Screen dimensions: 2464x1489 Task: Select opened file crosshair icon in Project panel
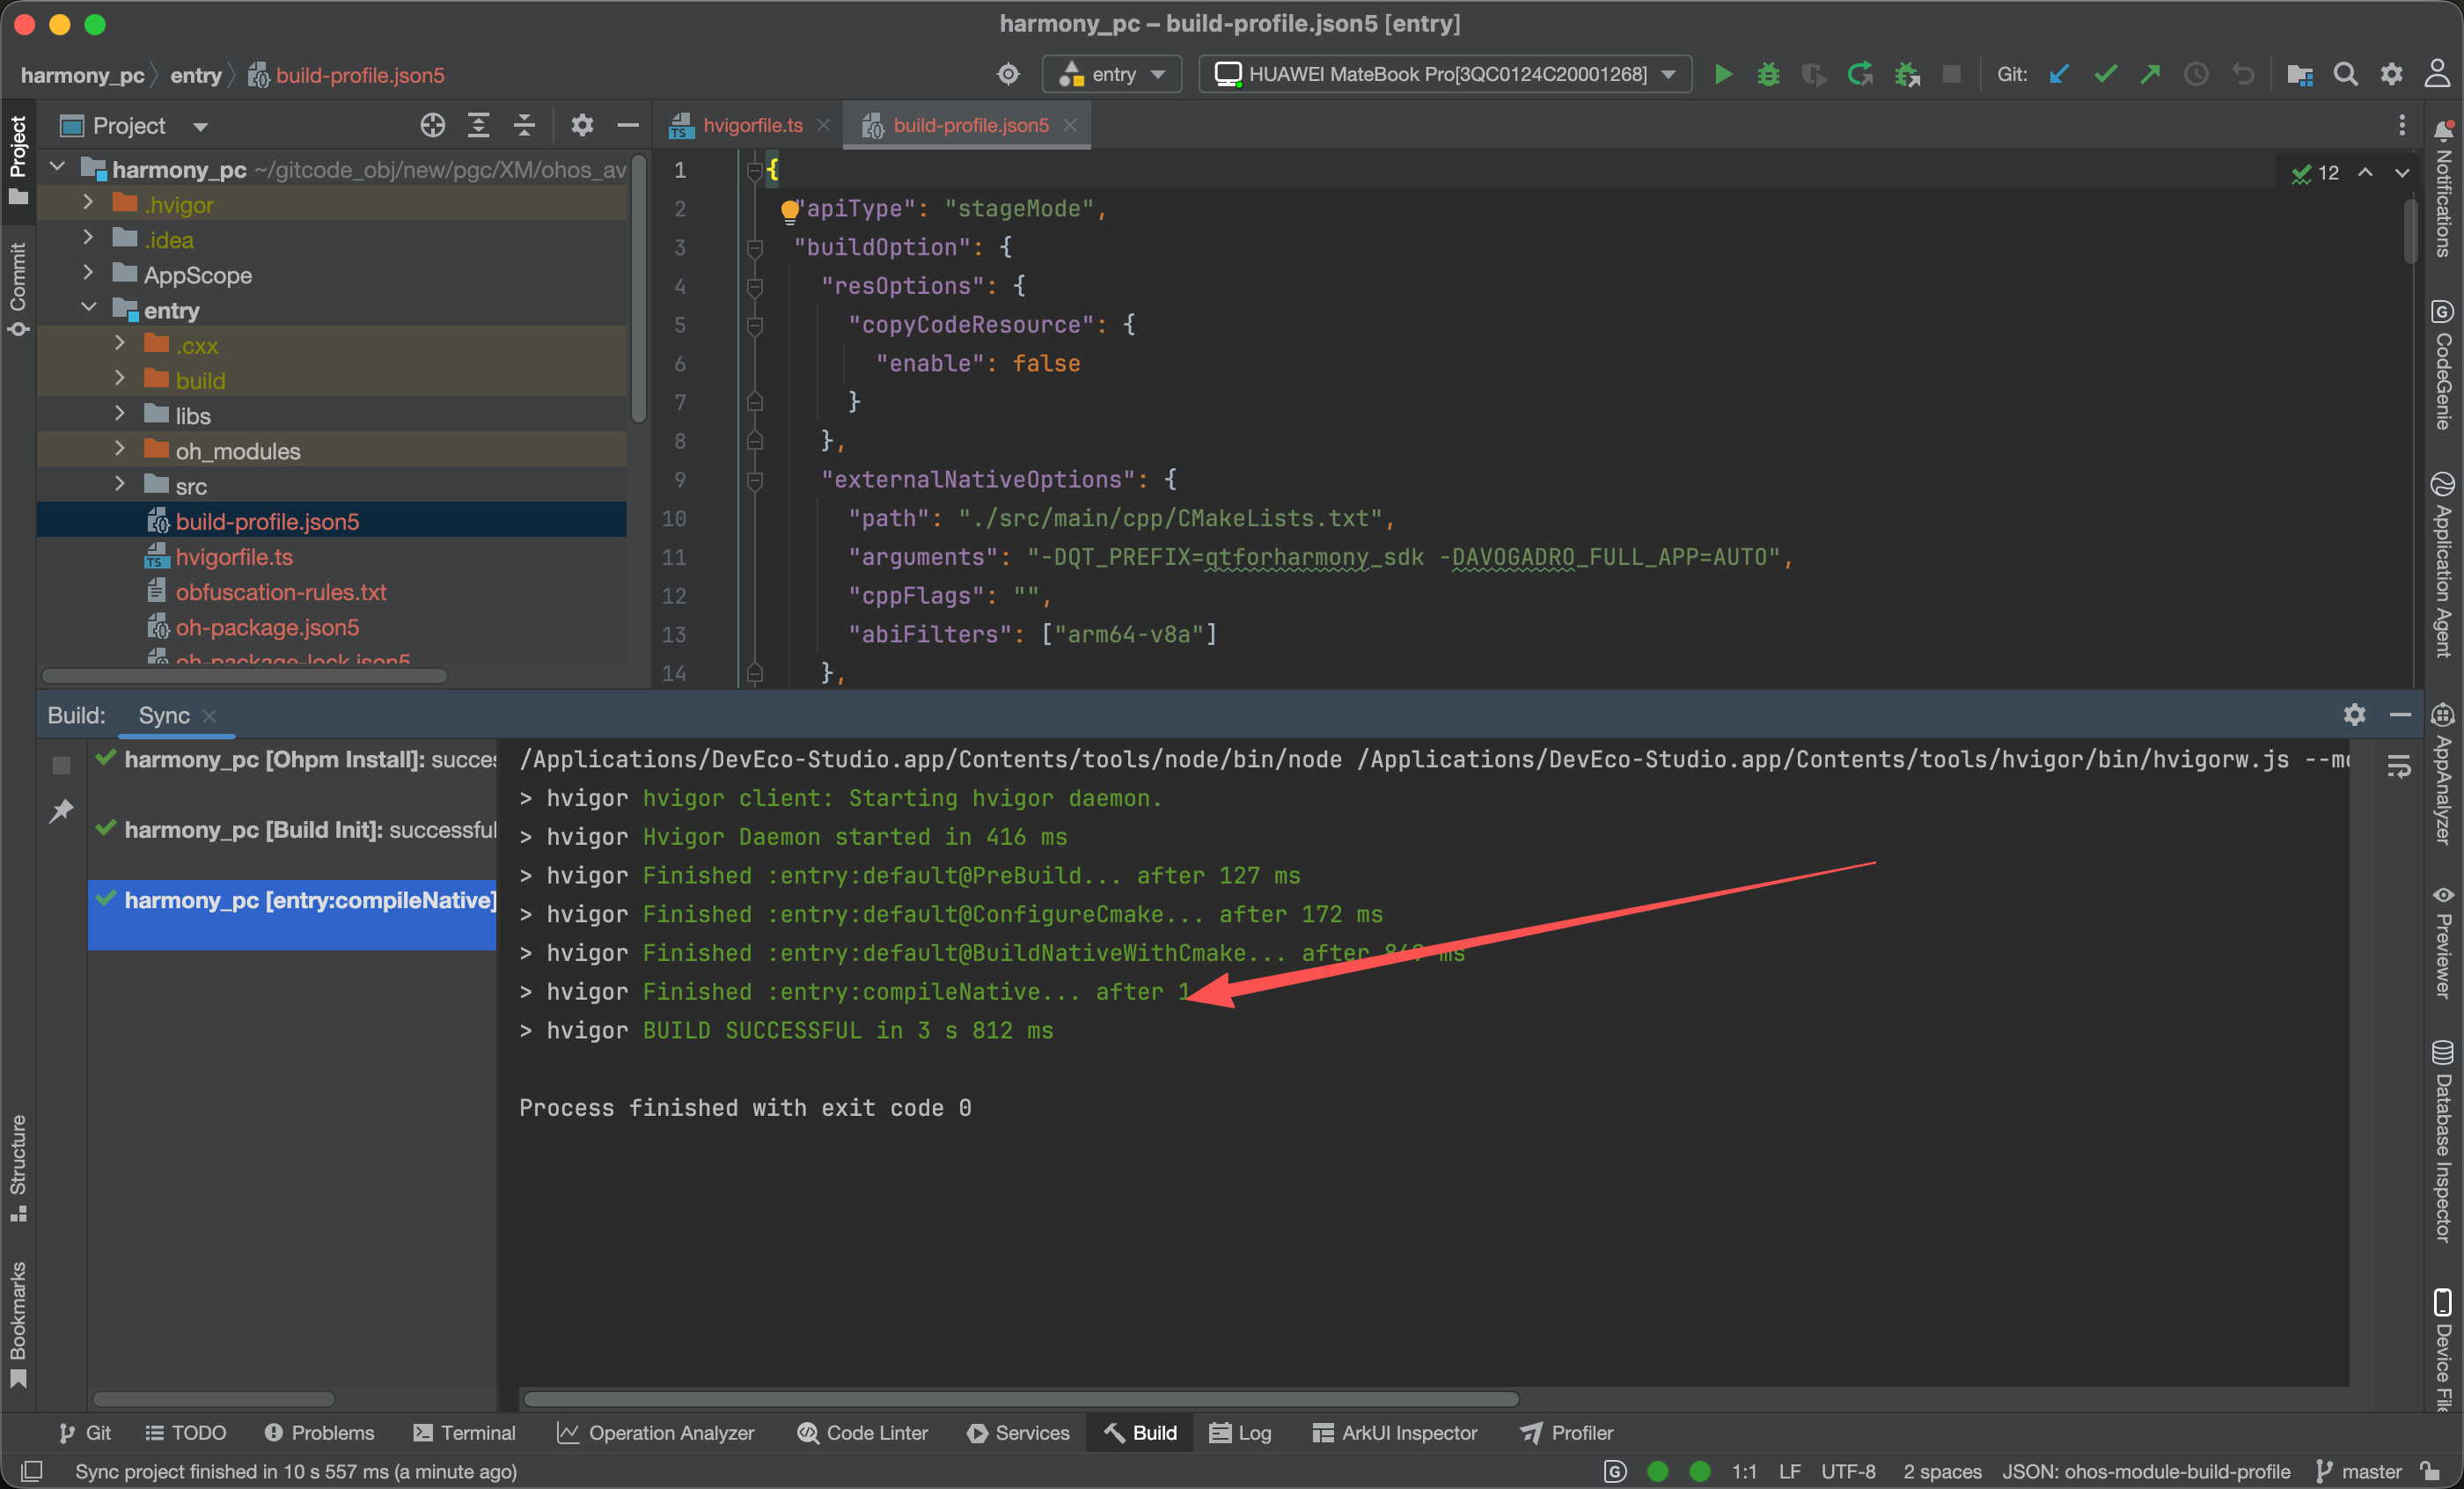click(x=432, y=125)
